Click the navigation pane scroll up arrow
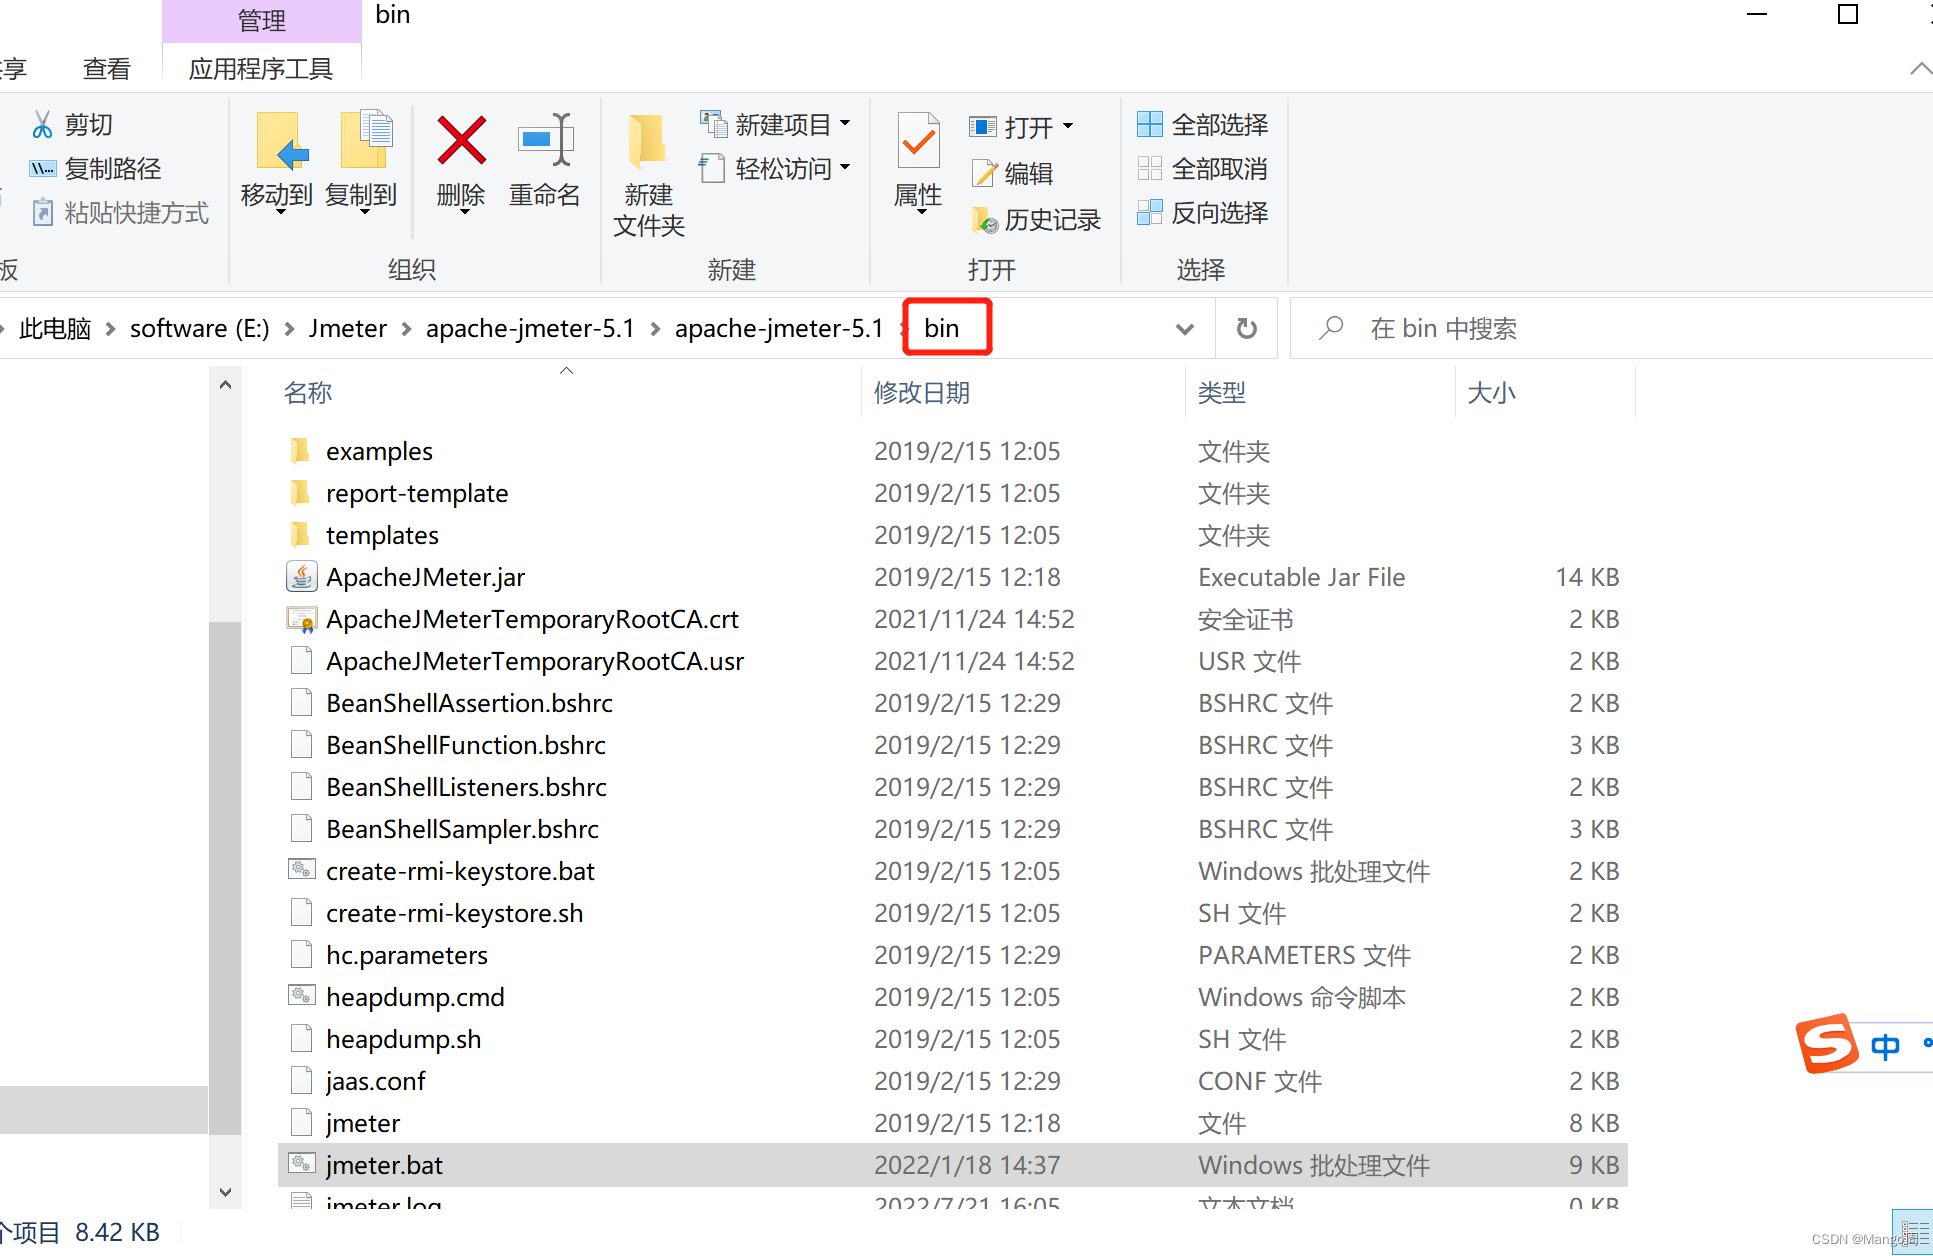Screen dimensions: 1933x1256 pos(225,385)
